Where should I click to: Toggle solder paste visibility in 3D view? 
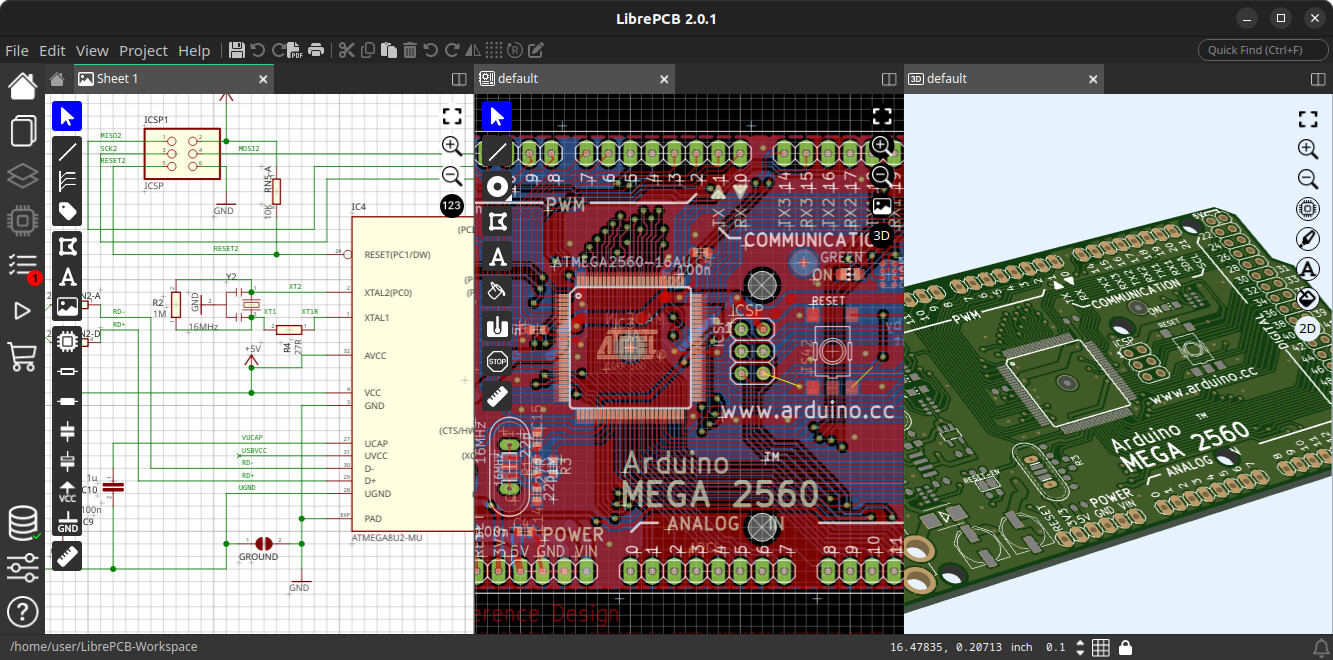1307,239
